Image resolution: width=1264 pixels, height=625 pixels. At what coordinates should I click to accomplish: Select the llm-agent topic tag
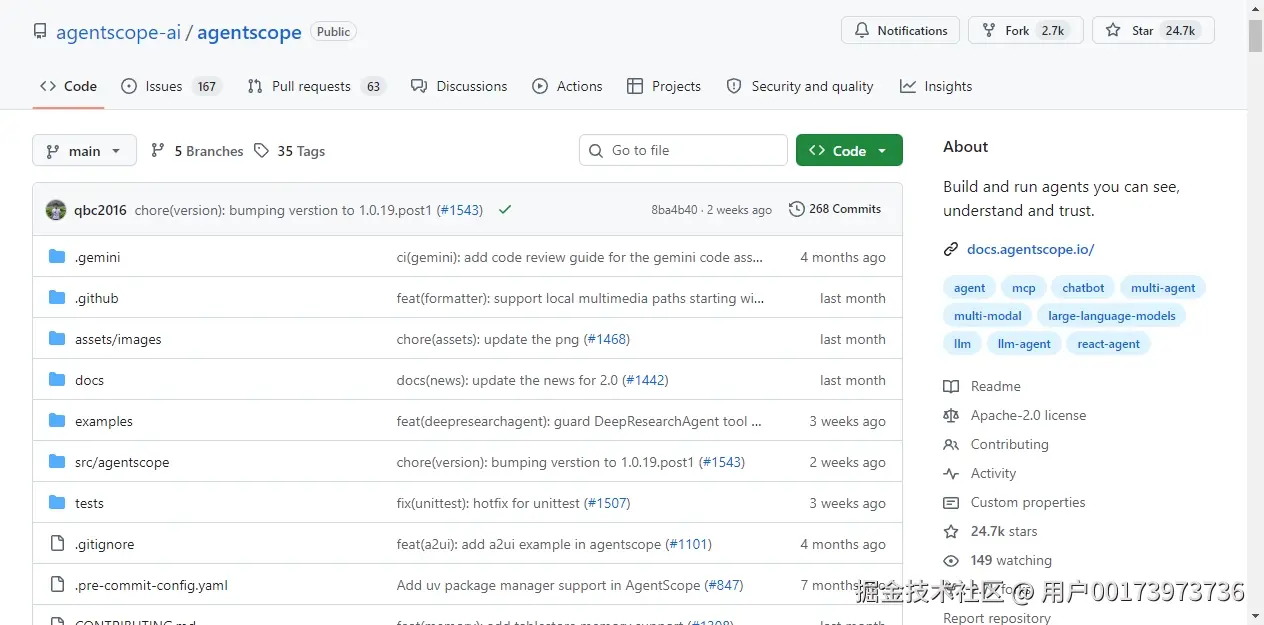pyautogui.click(x=1024, y=344)
